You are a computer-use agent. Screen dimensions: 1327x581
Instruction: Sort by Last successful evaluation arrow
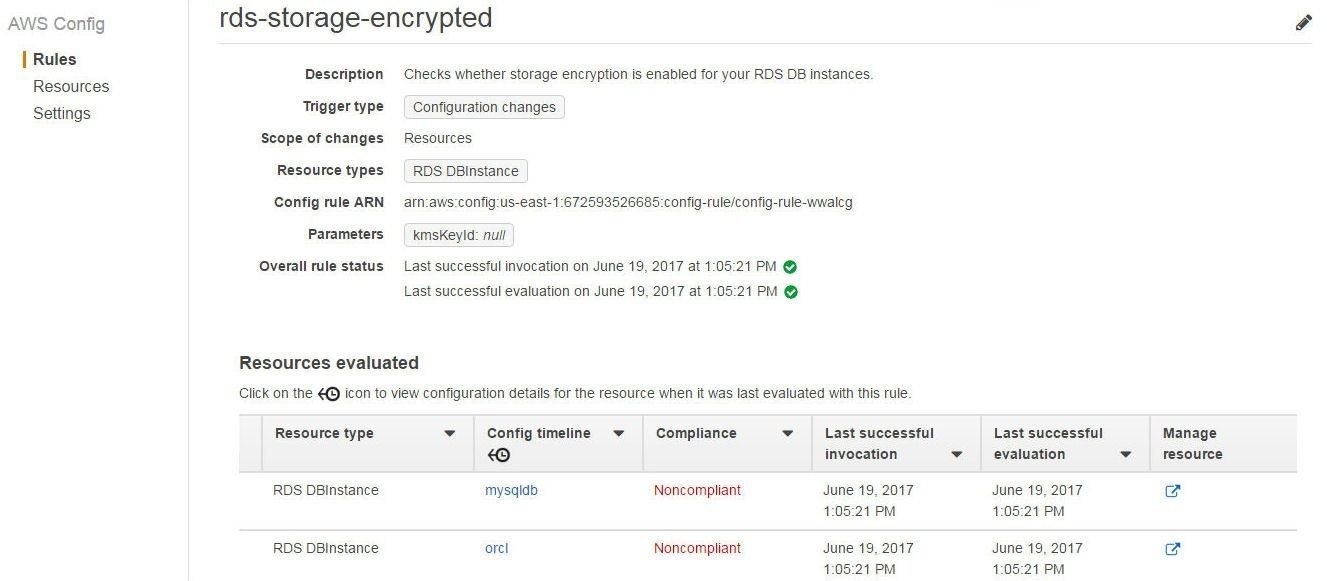(x=1126, y=455)
